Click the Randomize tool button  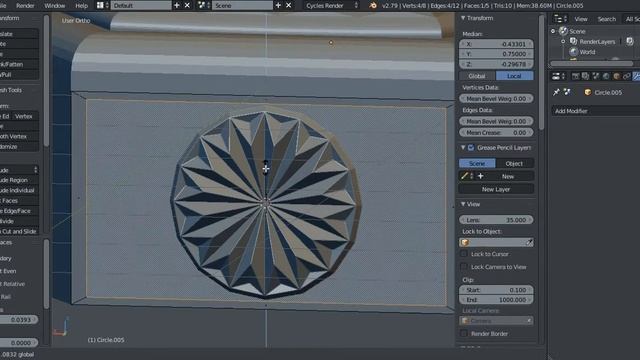pyautogui.click(x=19, y=147)
